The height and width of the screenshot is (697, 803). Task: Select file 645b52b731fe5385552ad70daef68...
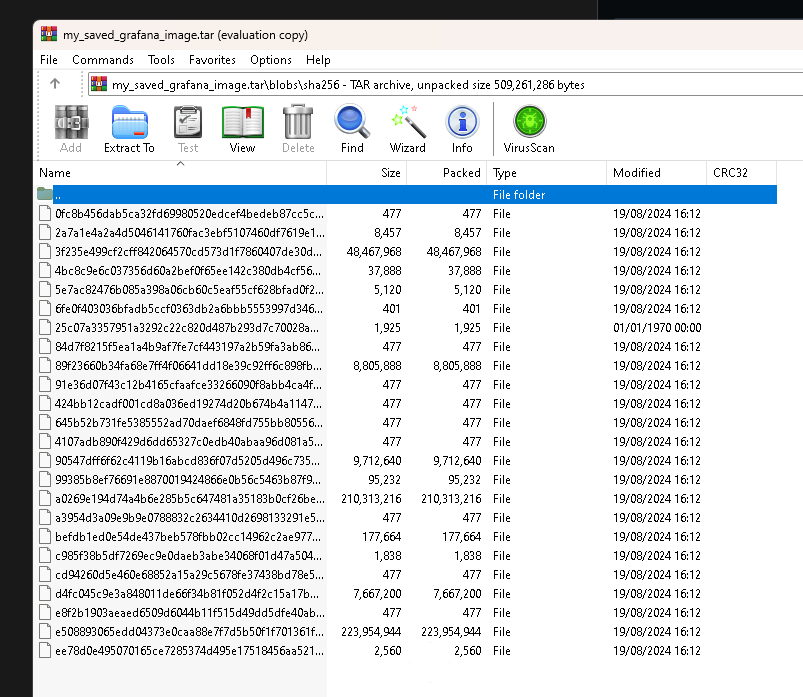[x=189, y=423]
